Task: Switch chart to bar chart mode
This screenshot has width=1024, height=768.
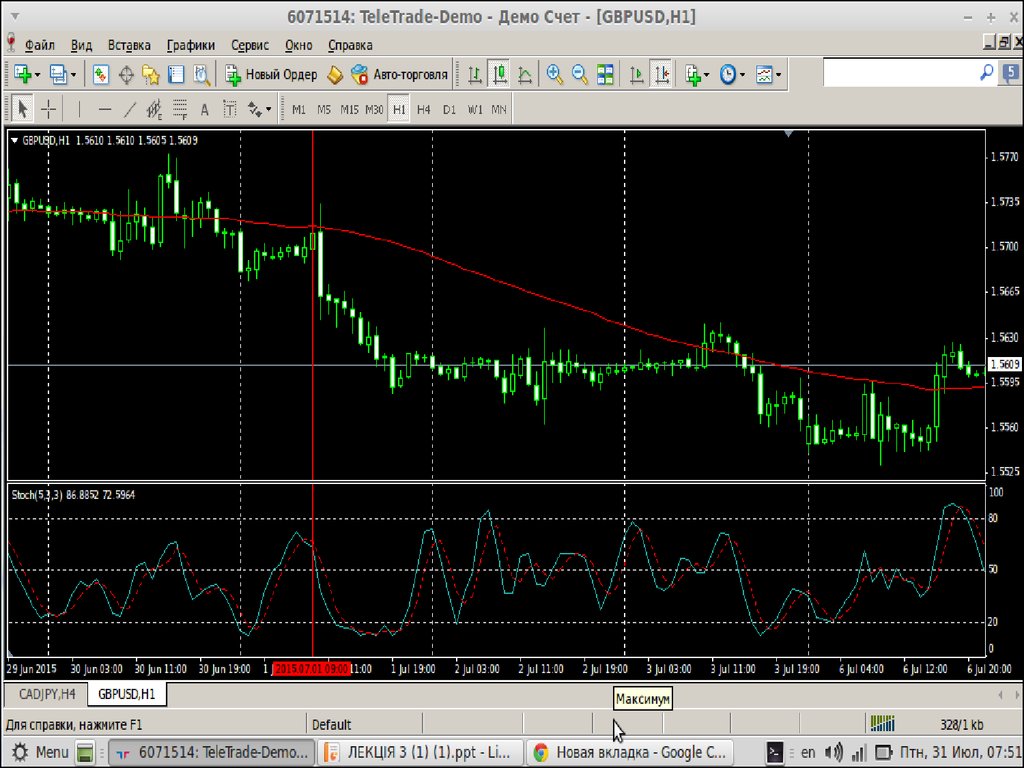Action: (475, 74)
